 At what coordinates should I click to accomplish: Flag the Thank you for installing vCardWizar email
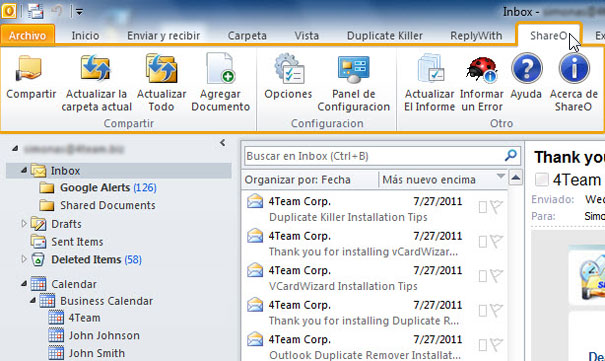point(497,241)
